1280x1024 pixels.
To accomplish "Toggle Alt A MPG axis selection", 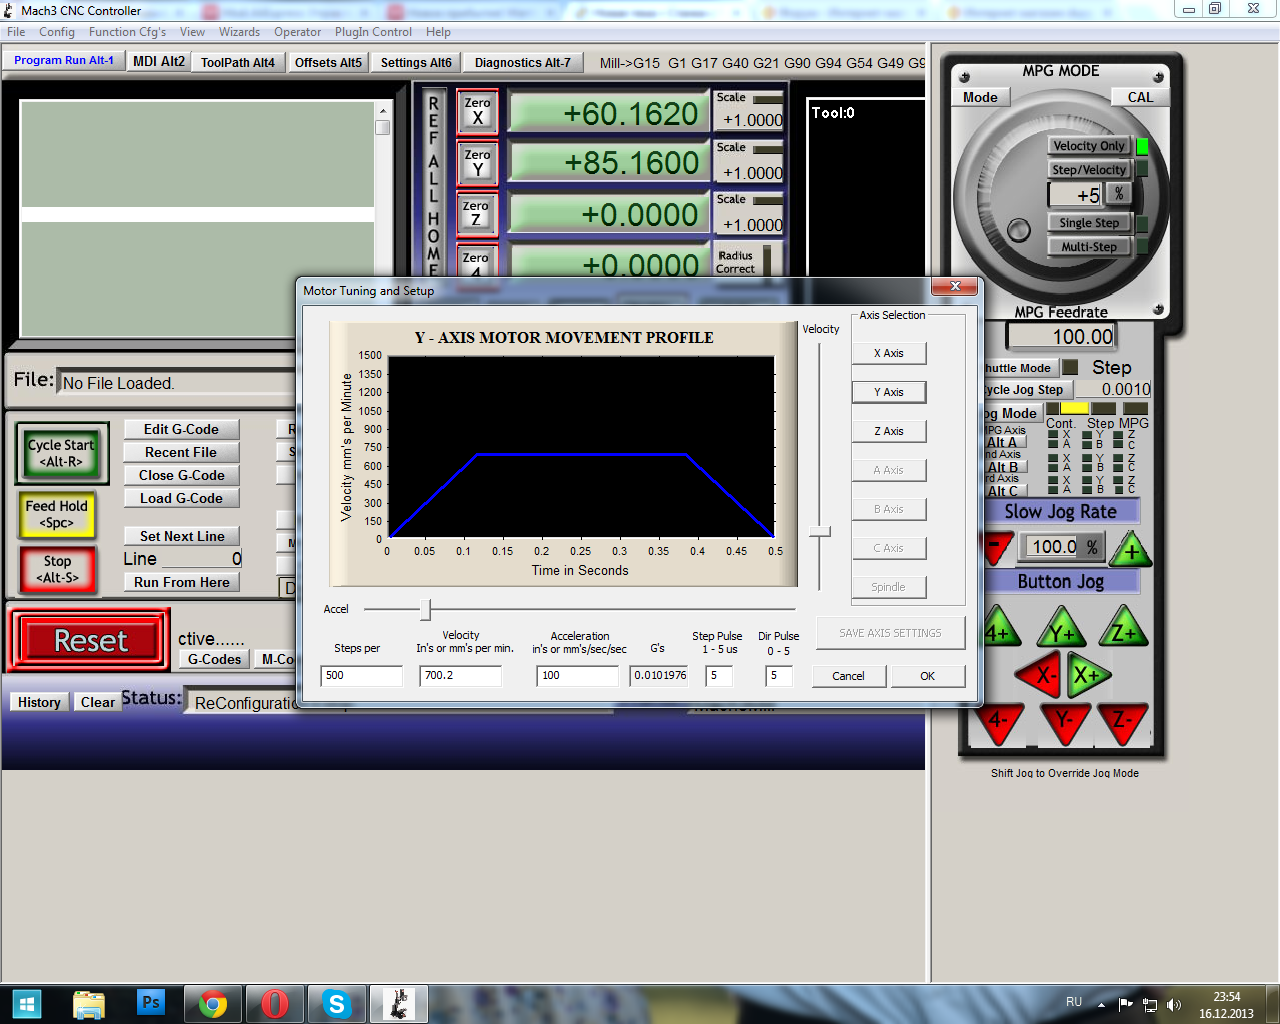I will click(x=1004, y=442).
